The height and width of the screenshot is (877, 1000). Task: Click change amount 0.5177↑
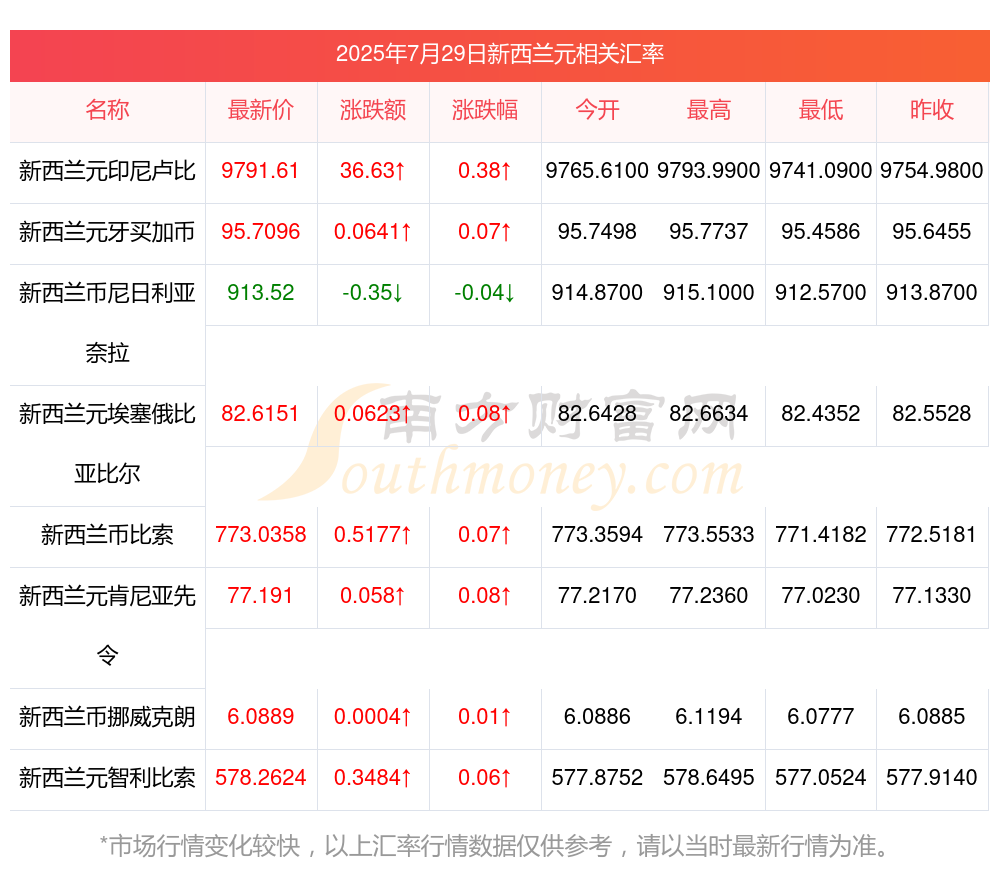tap(372, 534)
